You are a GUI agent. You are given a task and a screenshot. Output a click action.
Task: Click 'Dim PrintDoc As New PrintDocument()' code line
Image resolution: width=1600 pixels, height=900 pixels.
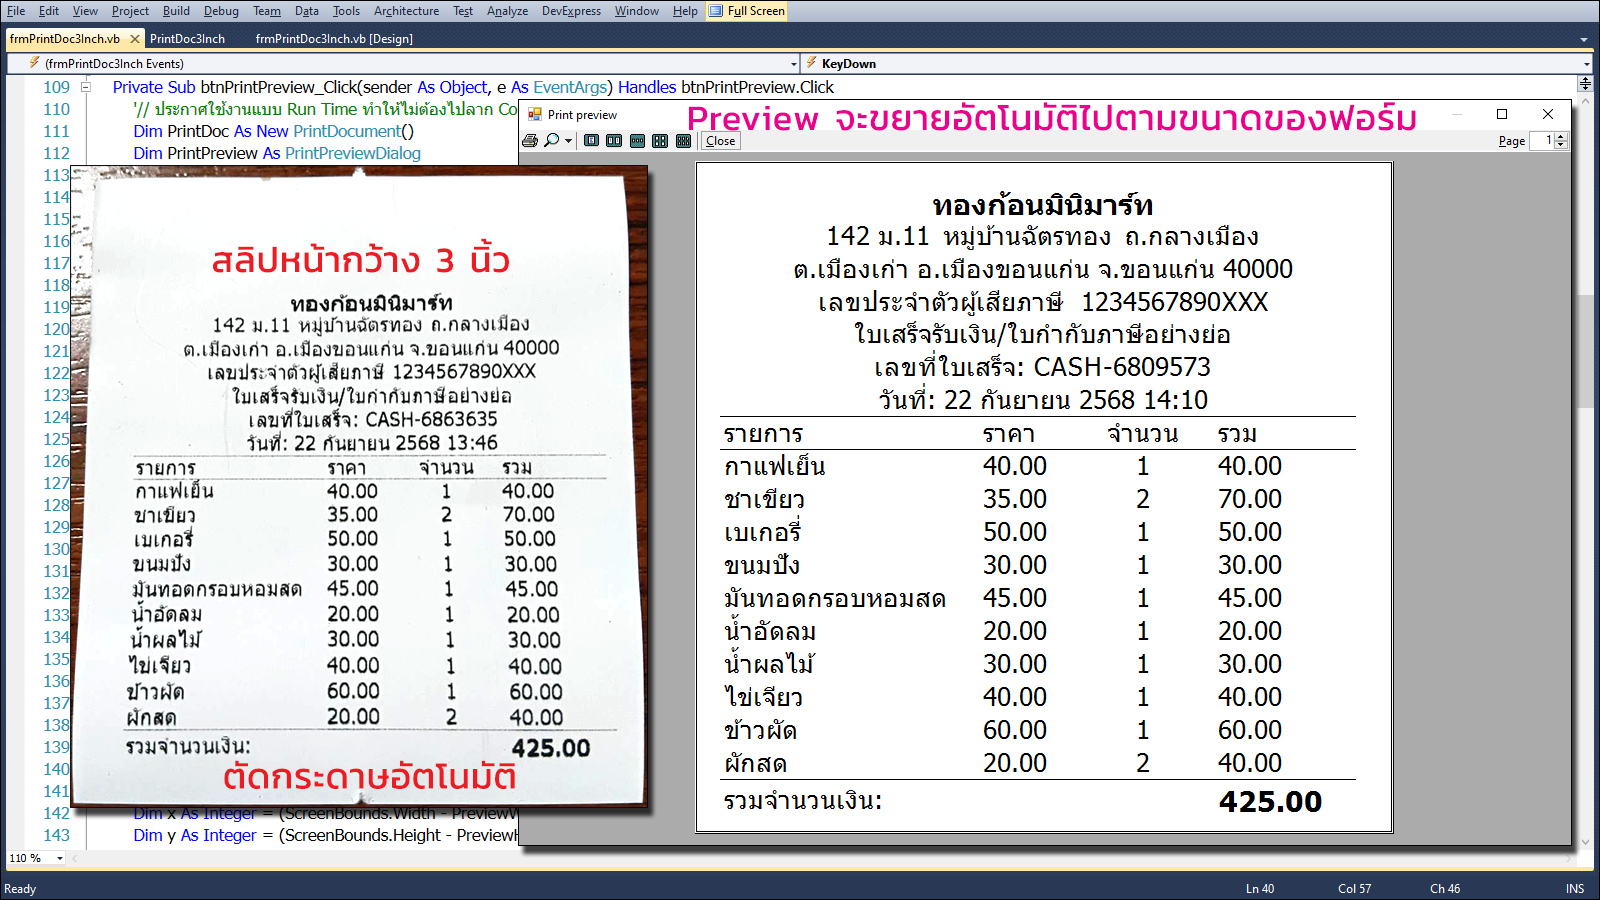click(x=274, y=131)
